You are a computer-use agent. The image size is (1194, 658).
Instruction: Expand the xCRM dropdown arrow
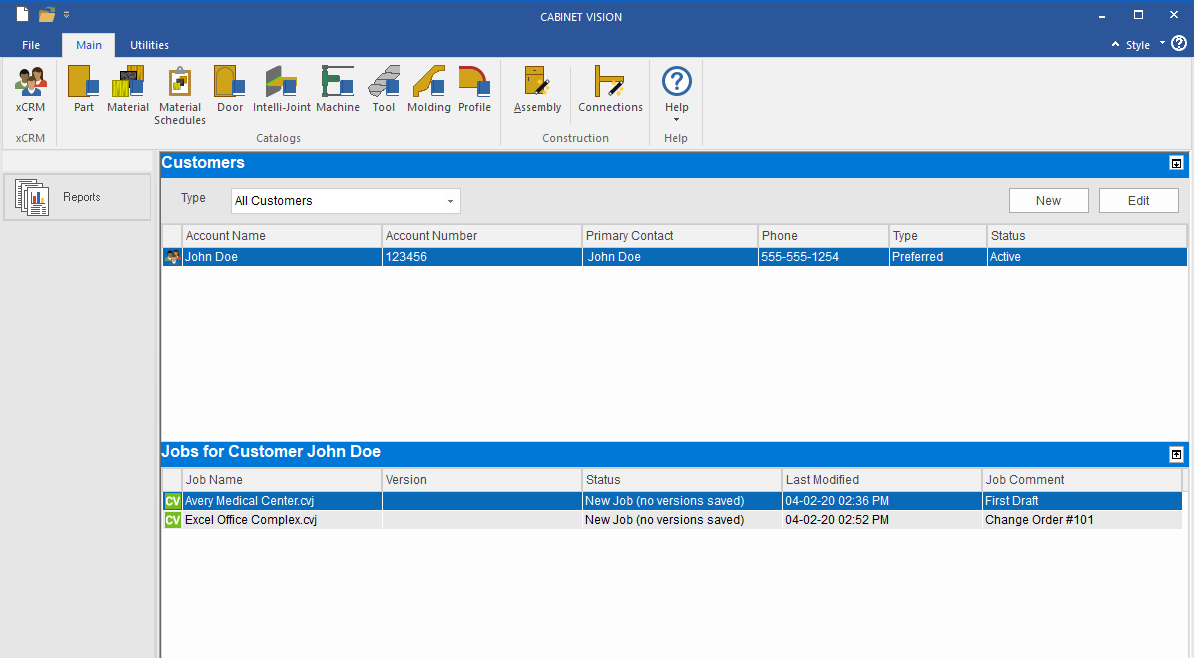[30, 120]
